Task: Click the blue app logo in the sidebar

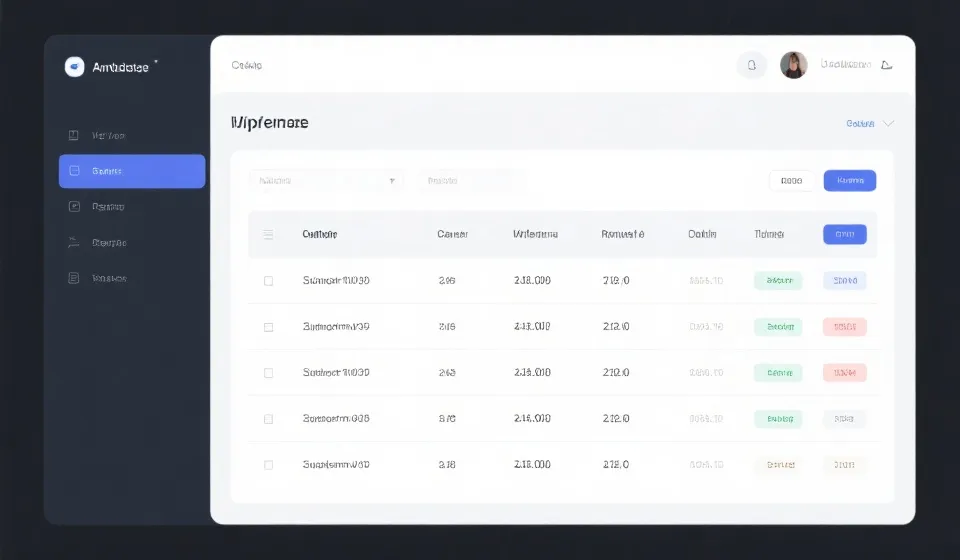Action: [x=75, y=67]
